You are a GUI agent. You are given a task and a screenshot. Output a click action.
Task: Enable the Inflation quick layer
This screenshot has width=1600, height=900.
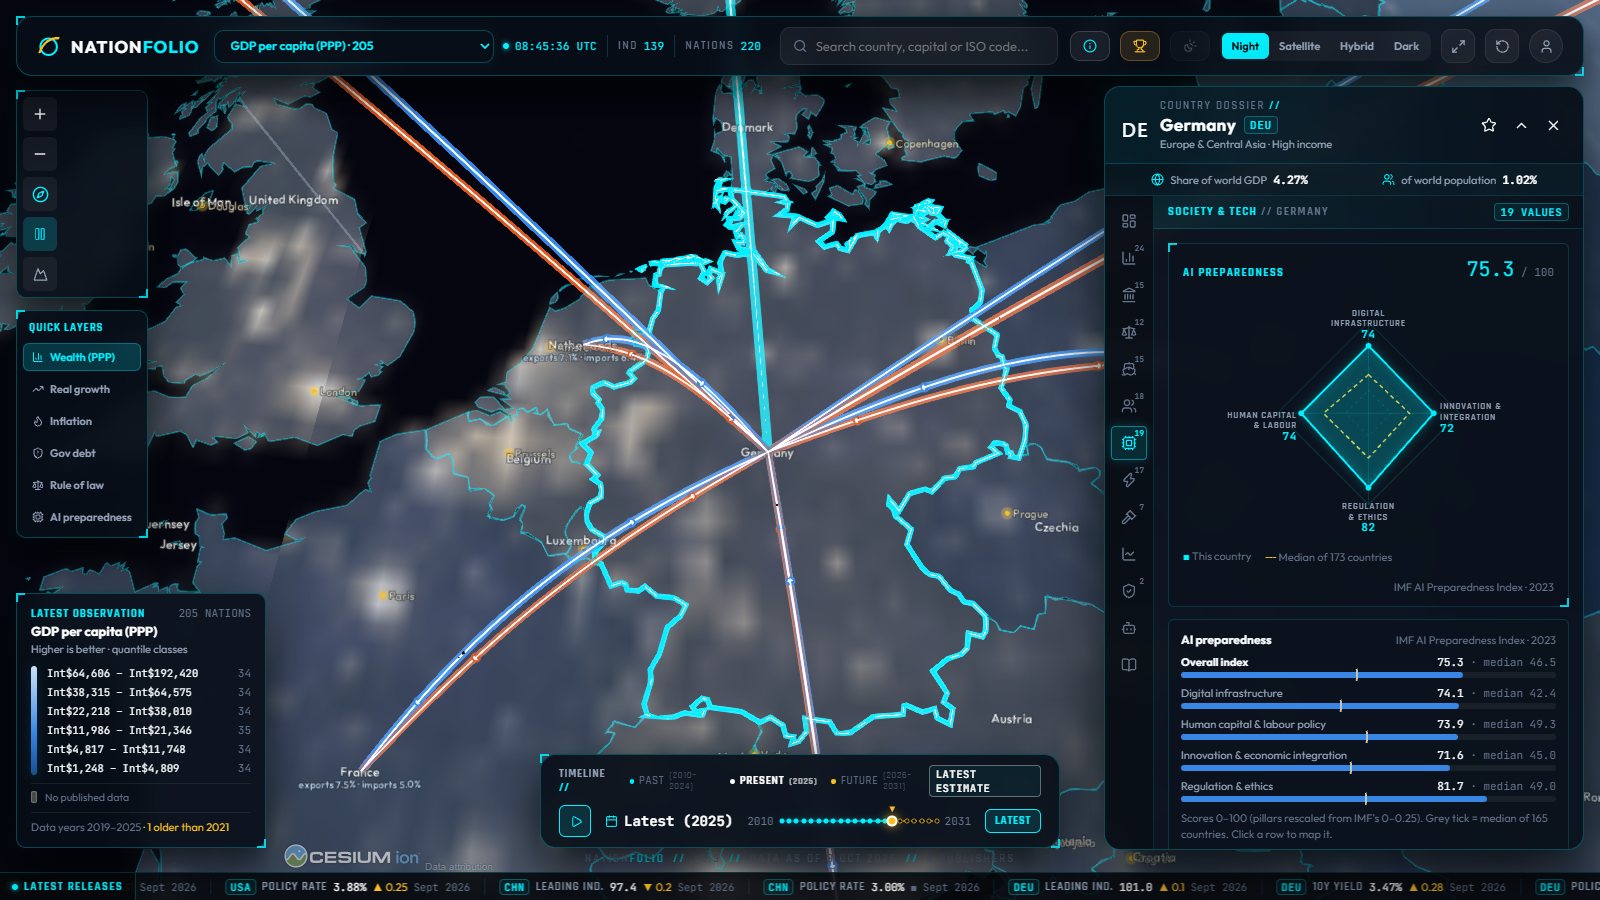(x=82, y=421)
